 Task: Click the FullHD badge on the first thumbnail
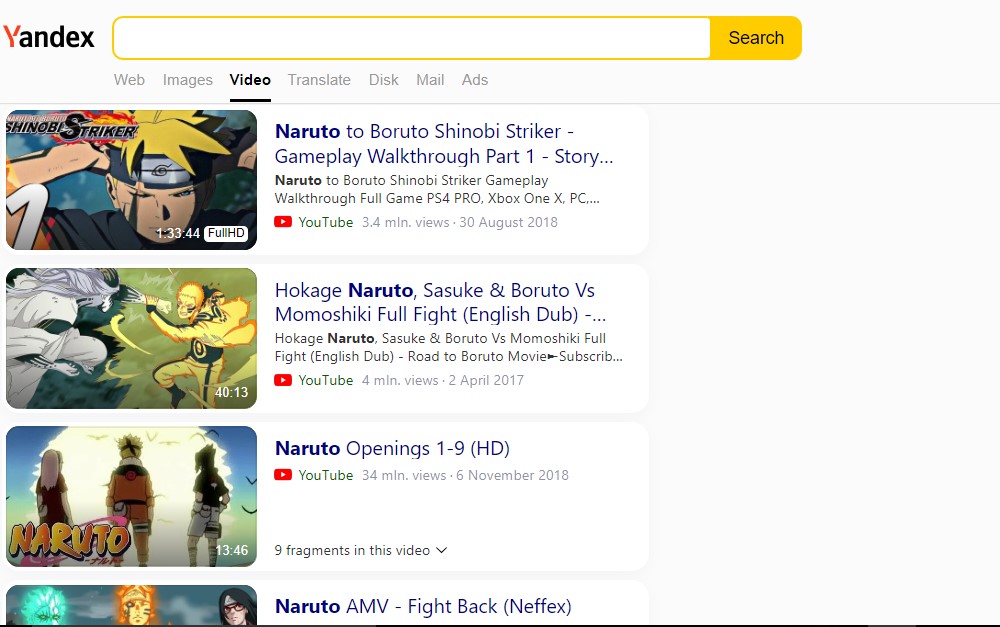tap(227, 233)
